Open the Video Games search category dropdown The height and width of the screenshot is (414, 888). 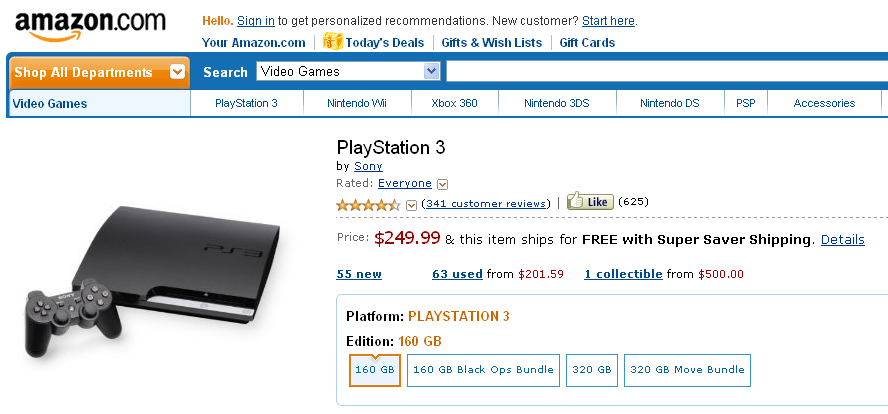click(348, 71)
